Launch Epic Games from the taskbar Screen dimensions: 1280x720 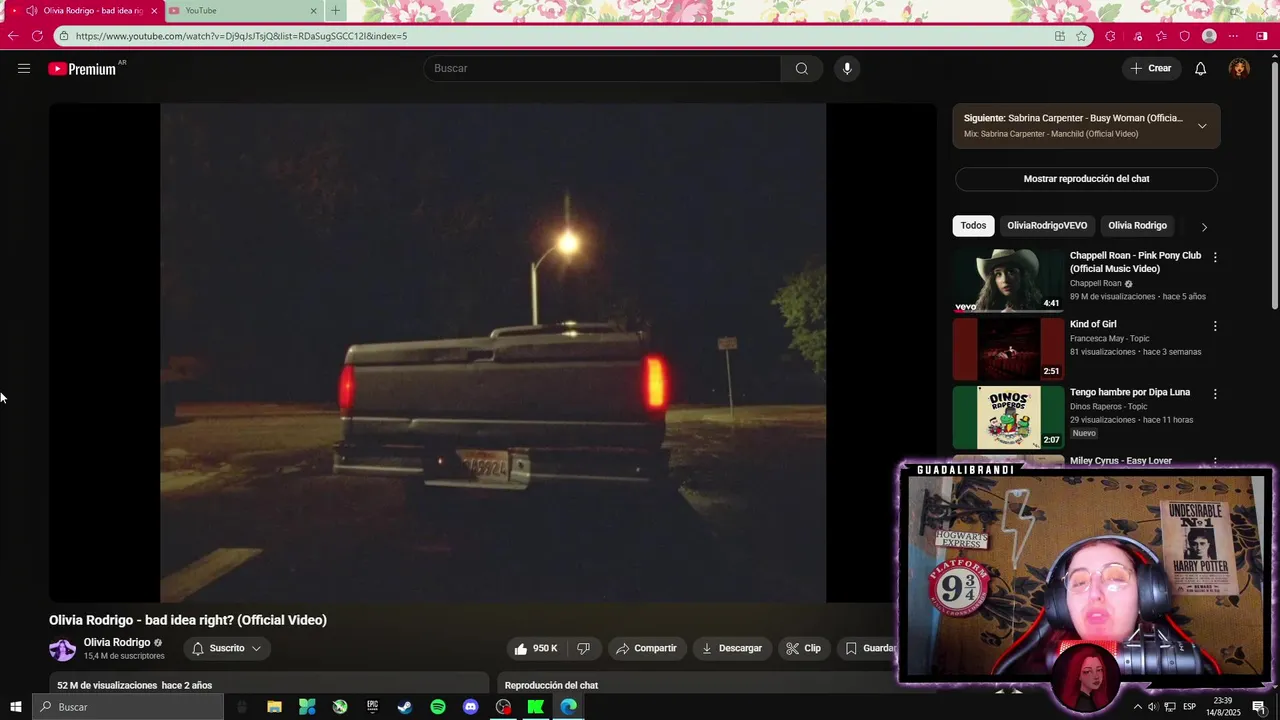(372, 707)
